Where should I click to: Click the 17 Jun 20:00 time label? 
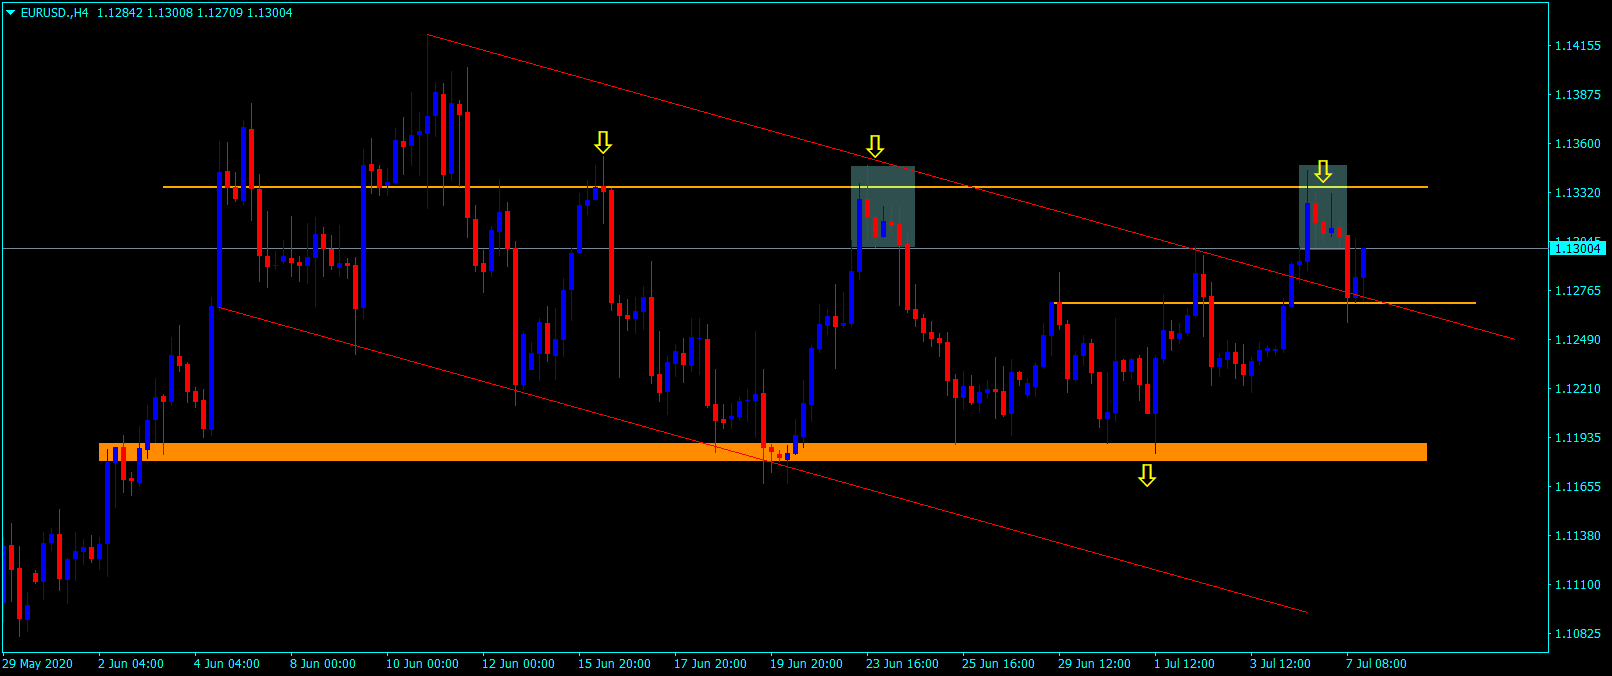(x=710, y=664)
